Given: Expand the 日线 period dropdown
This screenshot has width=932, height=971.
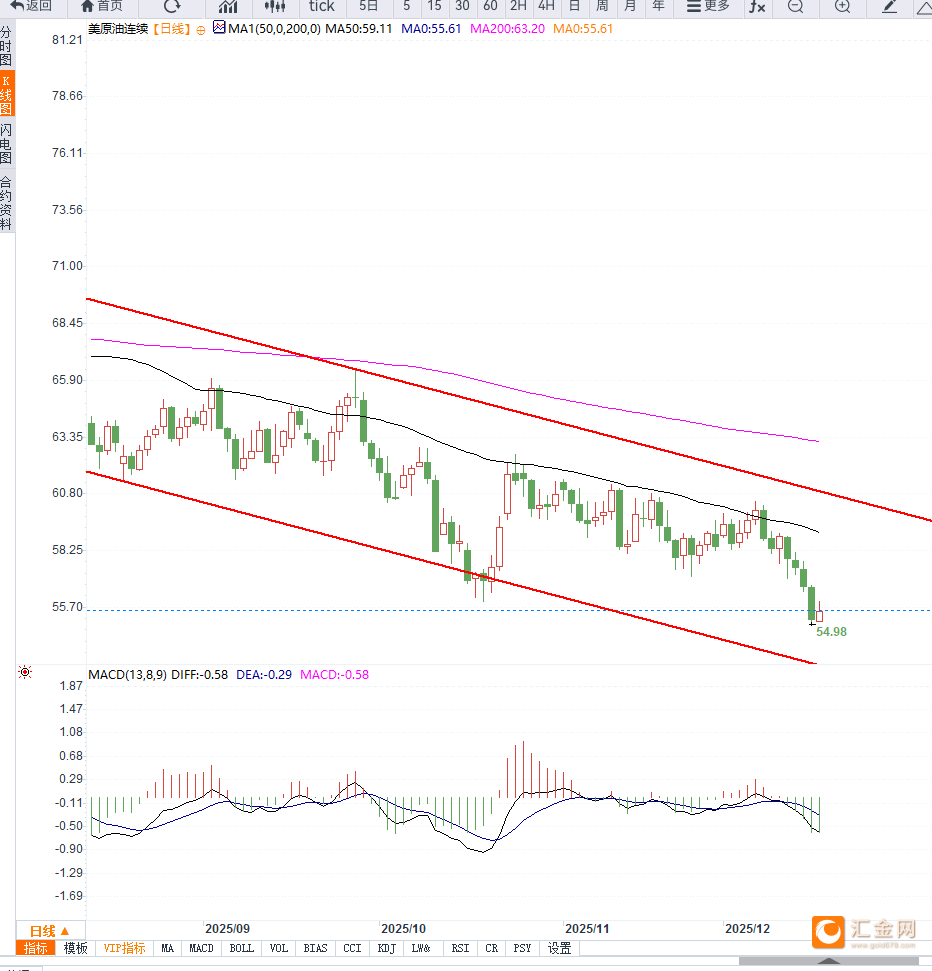Looking at the screenshot, I should point(50,931).
